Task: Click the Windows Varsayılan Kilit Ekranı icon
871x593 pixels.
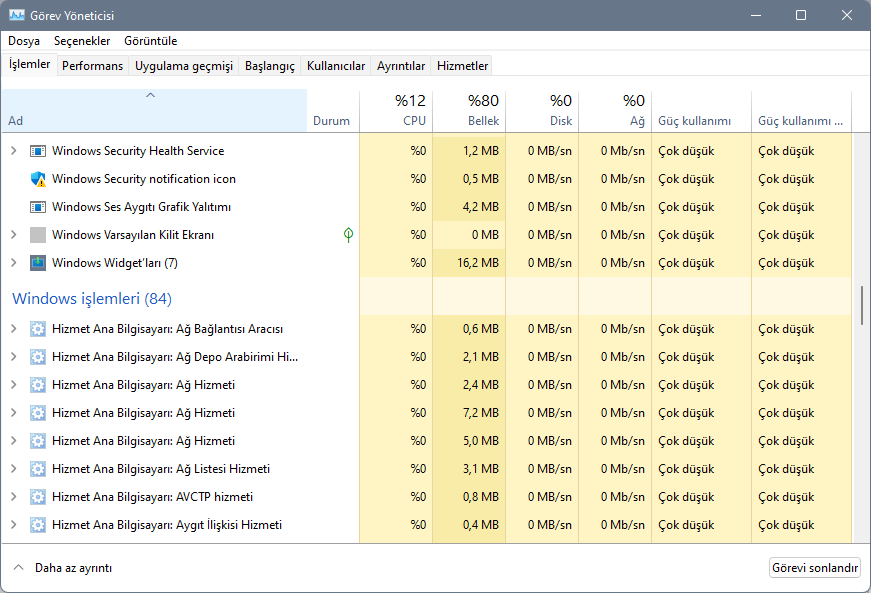Action: pyautogui.click(x=38, y=235)
